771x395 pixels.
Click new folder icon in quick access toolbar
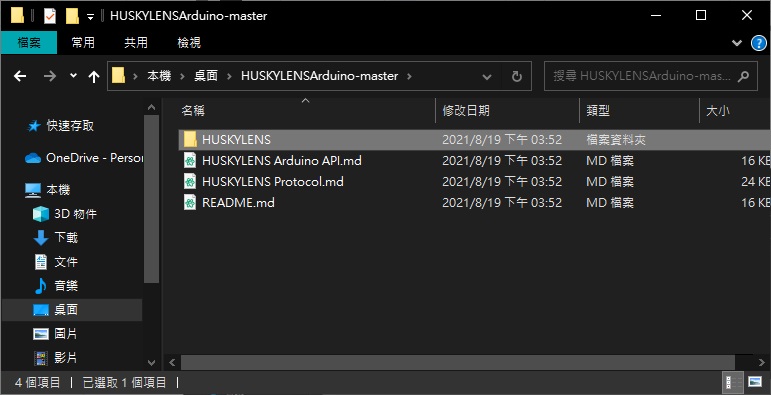point(72,16)
